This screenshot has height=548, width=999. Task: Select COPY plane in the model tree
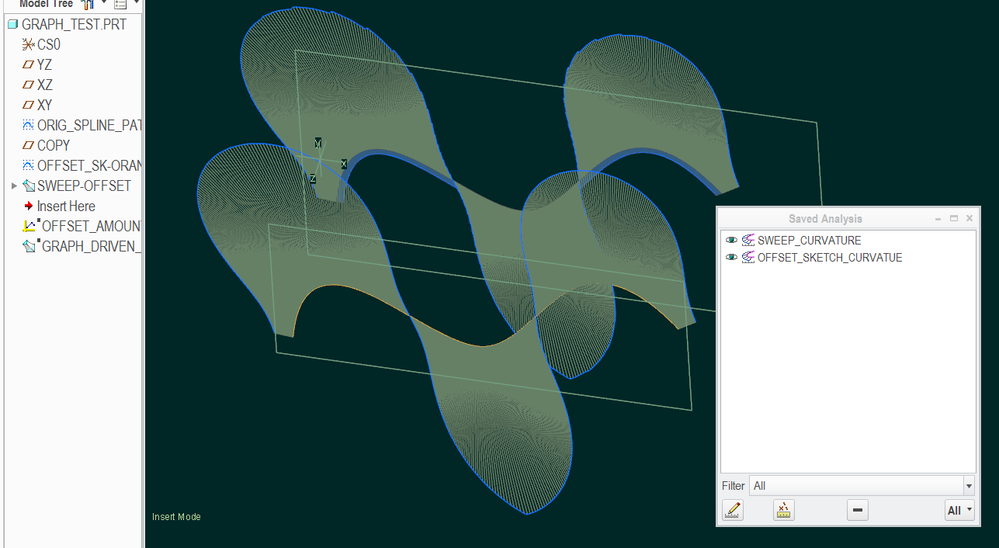(x=54, y=145)
